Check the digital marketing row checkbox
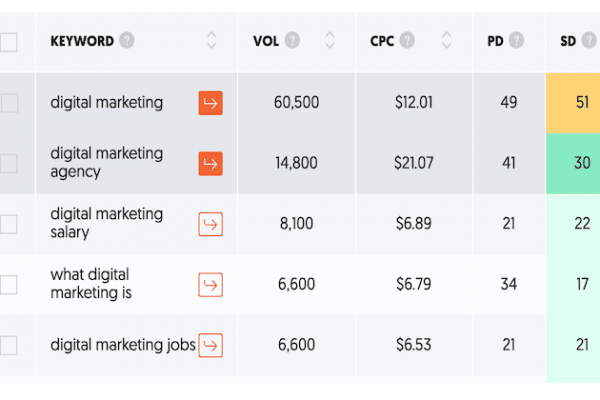This screenshot has width=600, height=400. [8, 103]
